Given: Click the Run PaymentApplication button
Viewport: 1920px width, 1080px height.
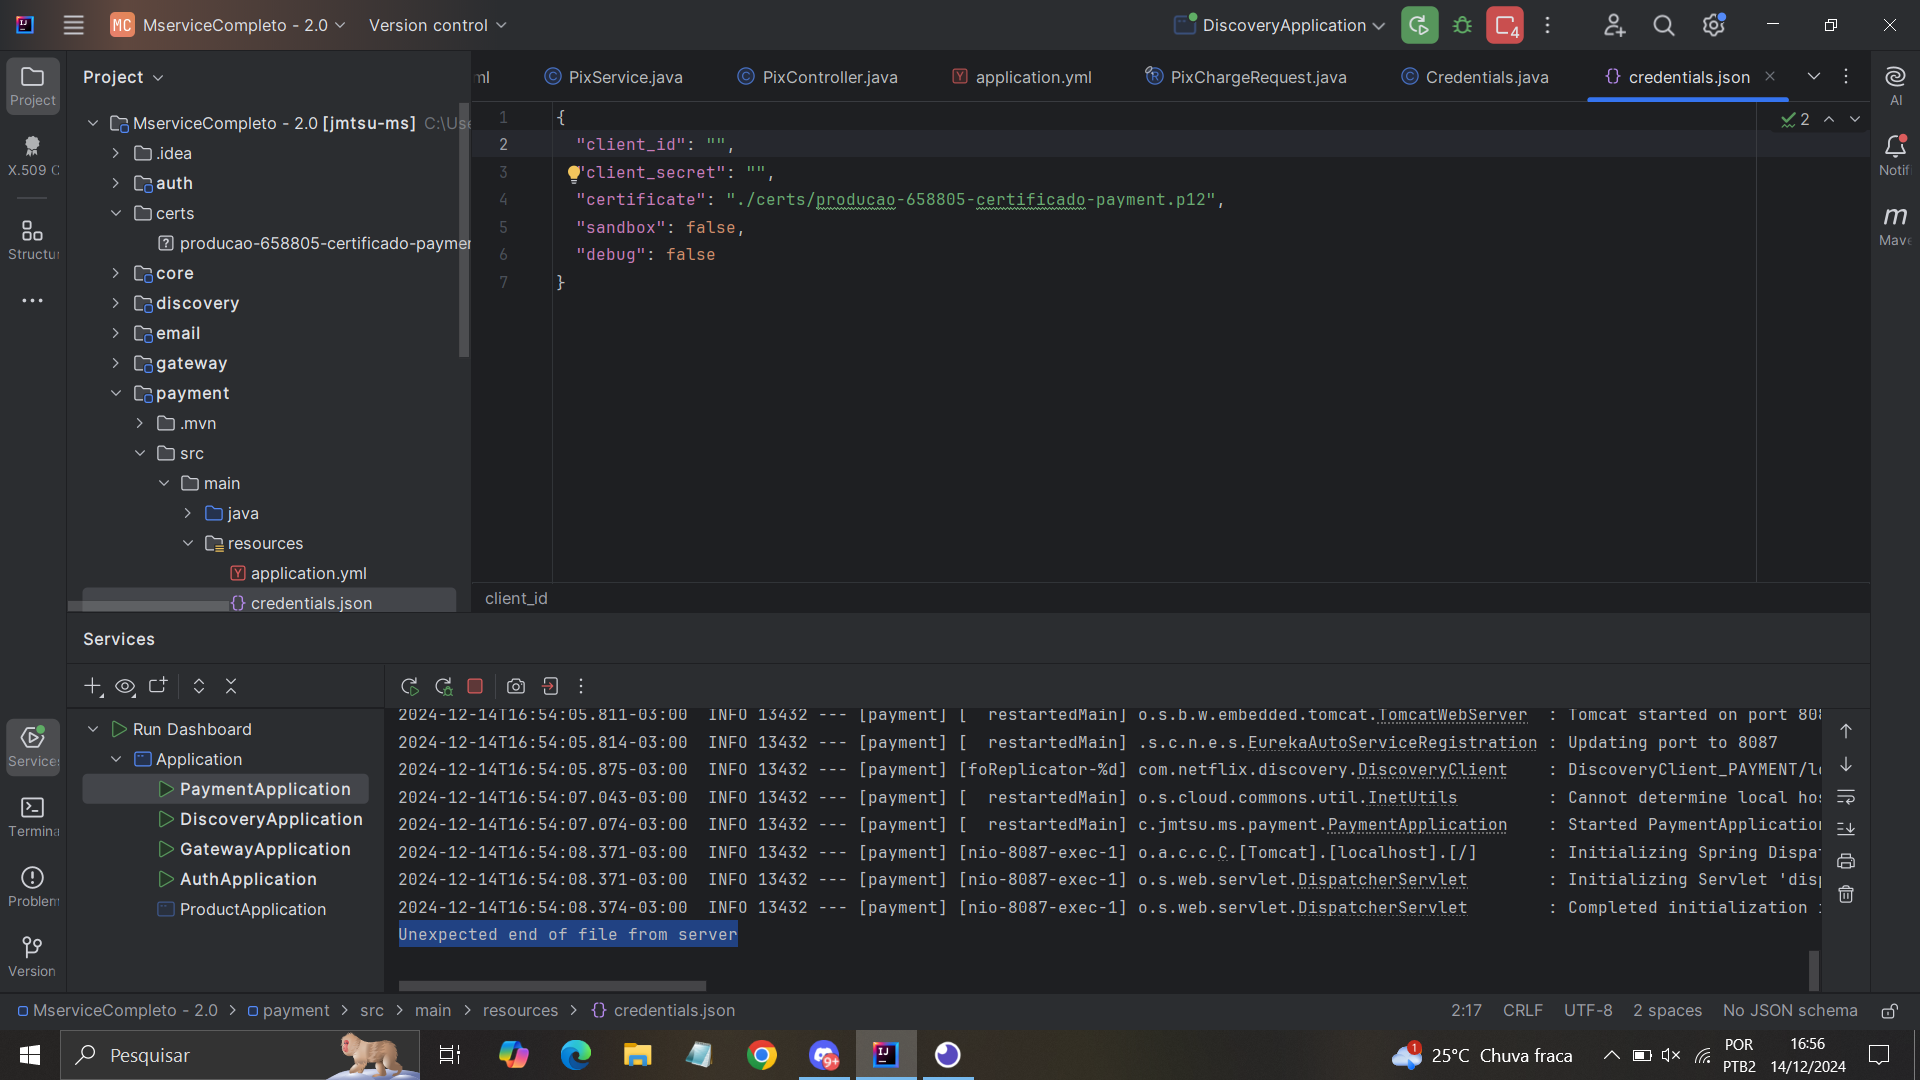Looking at the screenshot, I should point(166,789).
